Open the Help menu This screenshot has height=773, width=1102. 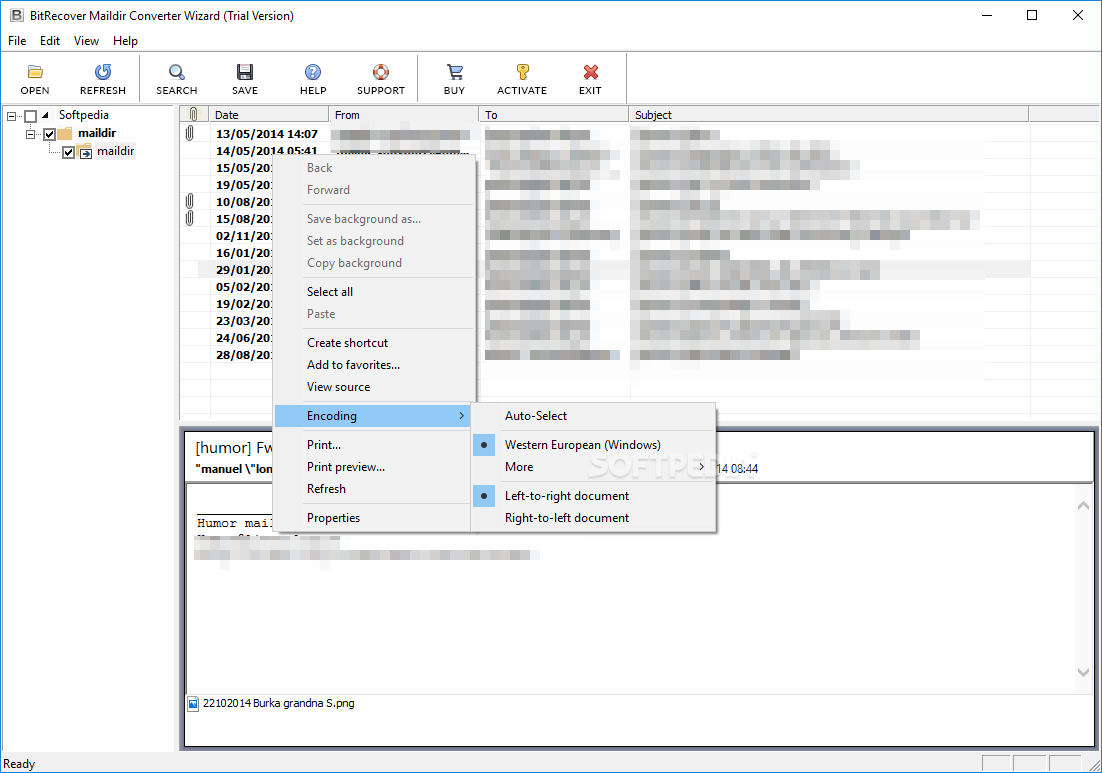(x=125, y=41)
